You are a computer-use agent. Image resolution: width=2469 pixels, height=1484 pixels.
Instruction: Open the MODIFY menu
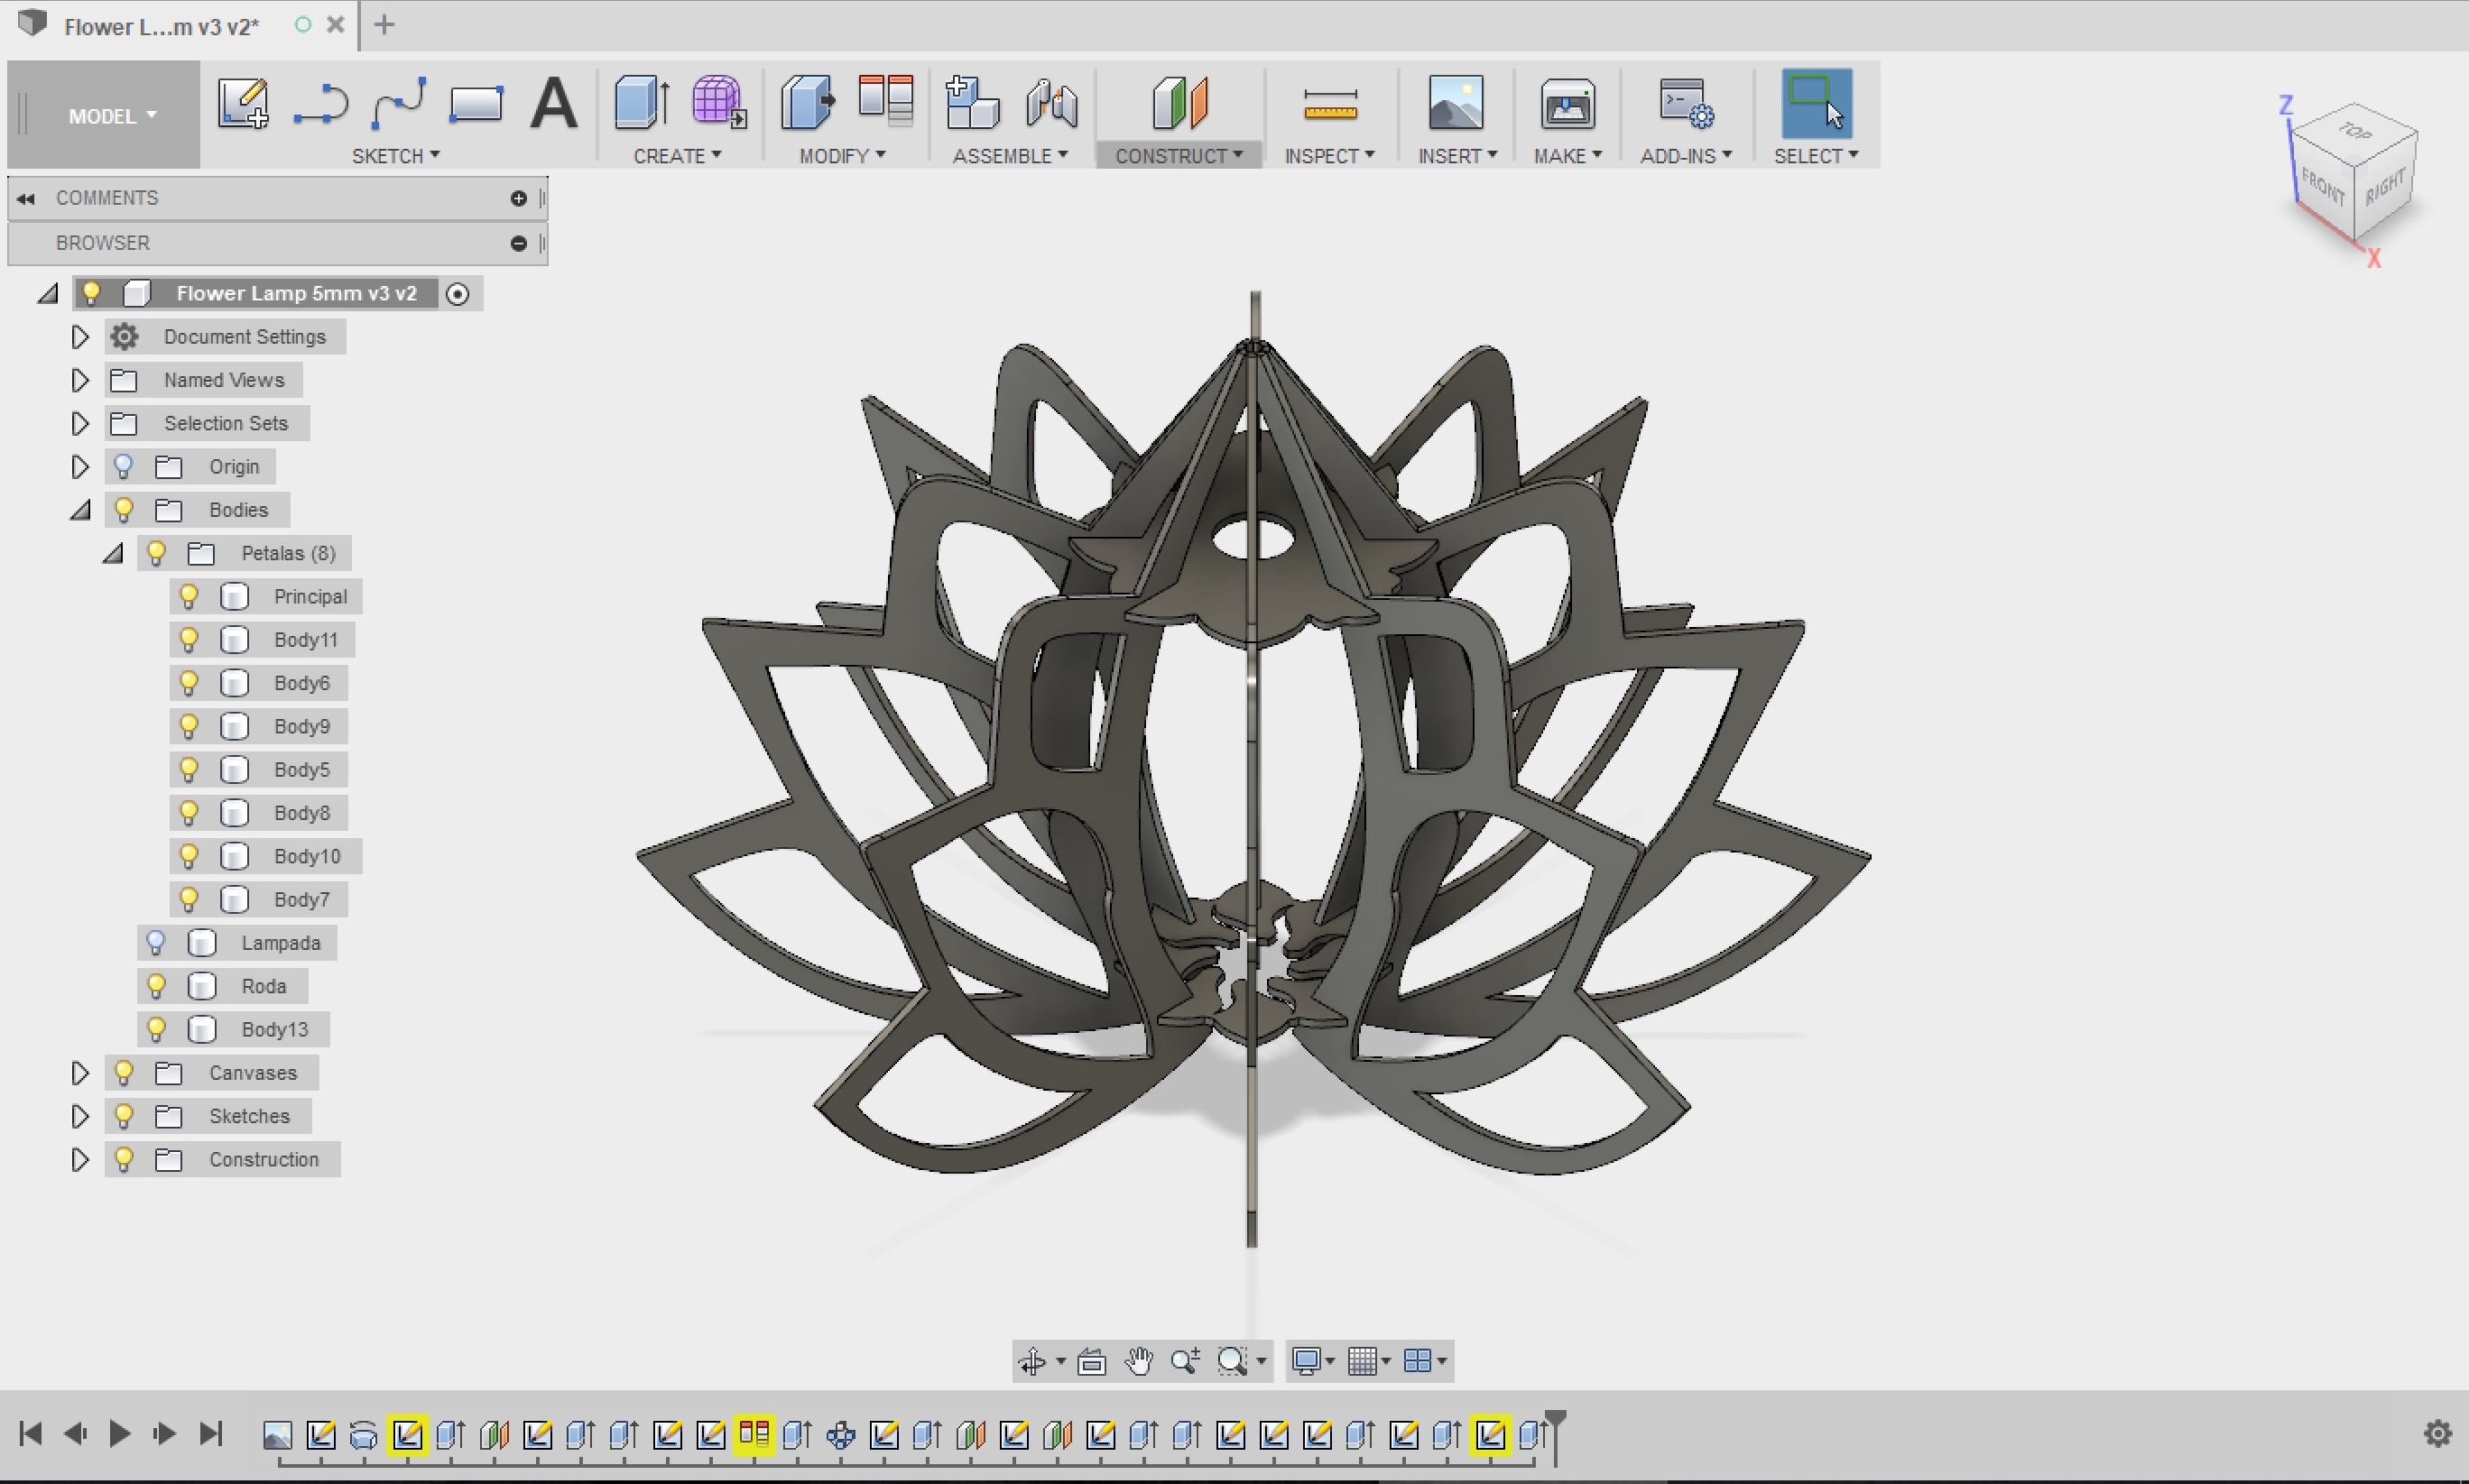[x=842, y=156]
